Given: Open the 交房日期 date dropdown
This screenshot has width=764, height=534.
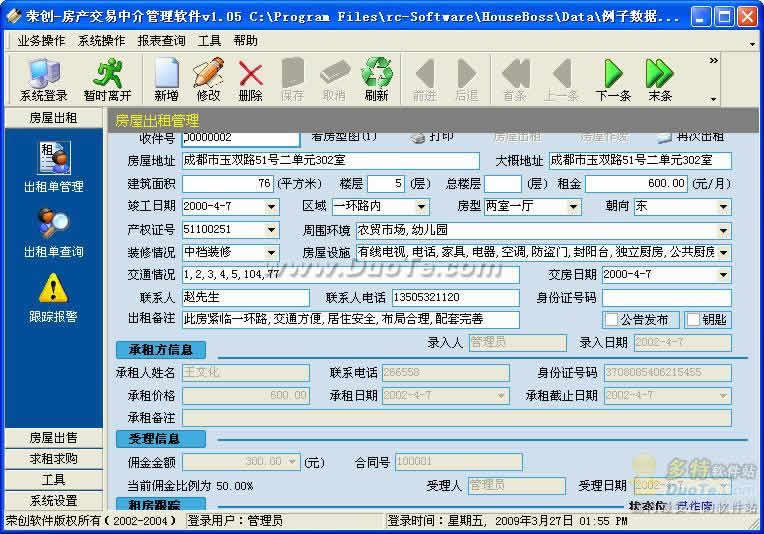Looking at the screenshot, I should (724, 275).
